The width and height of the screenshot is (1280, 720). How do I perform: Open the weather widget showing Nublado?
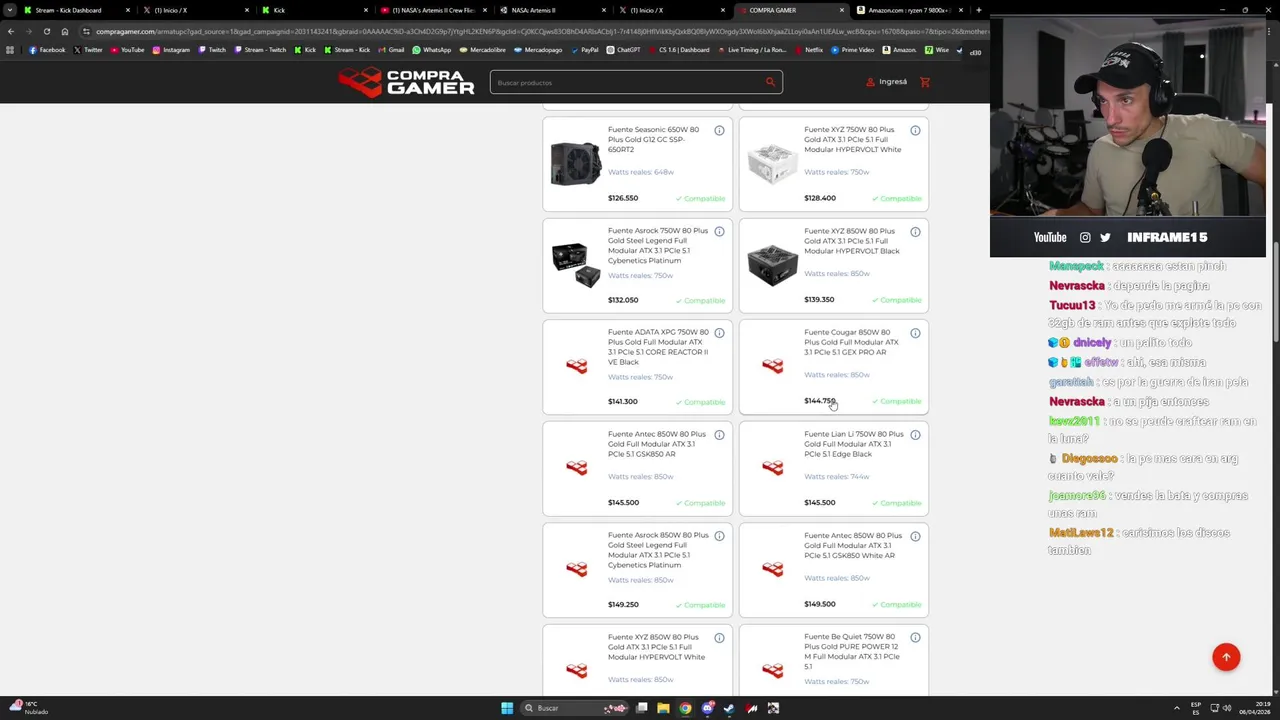(30, 708)
